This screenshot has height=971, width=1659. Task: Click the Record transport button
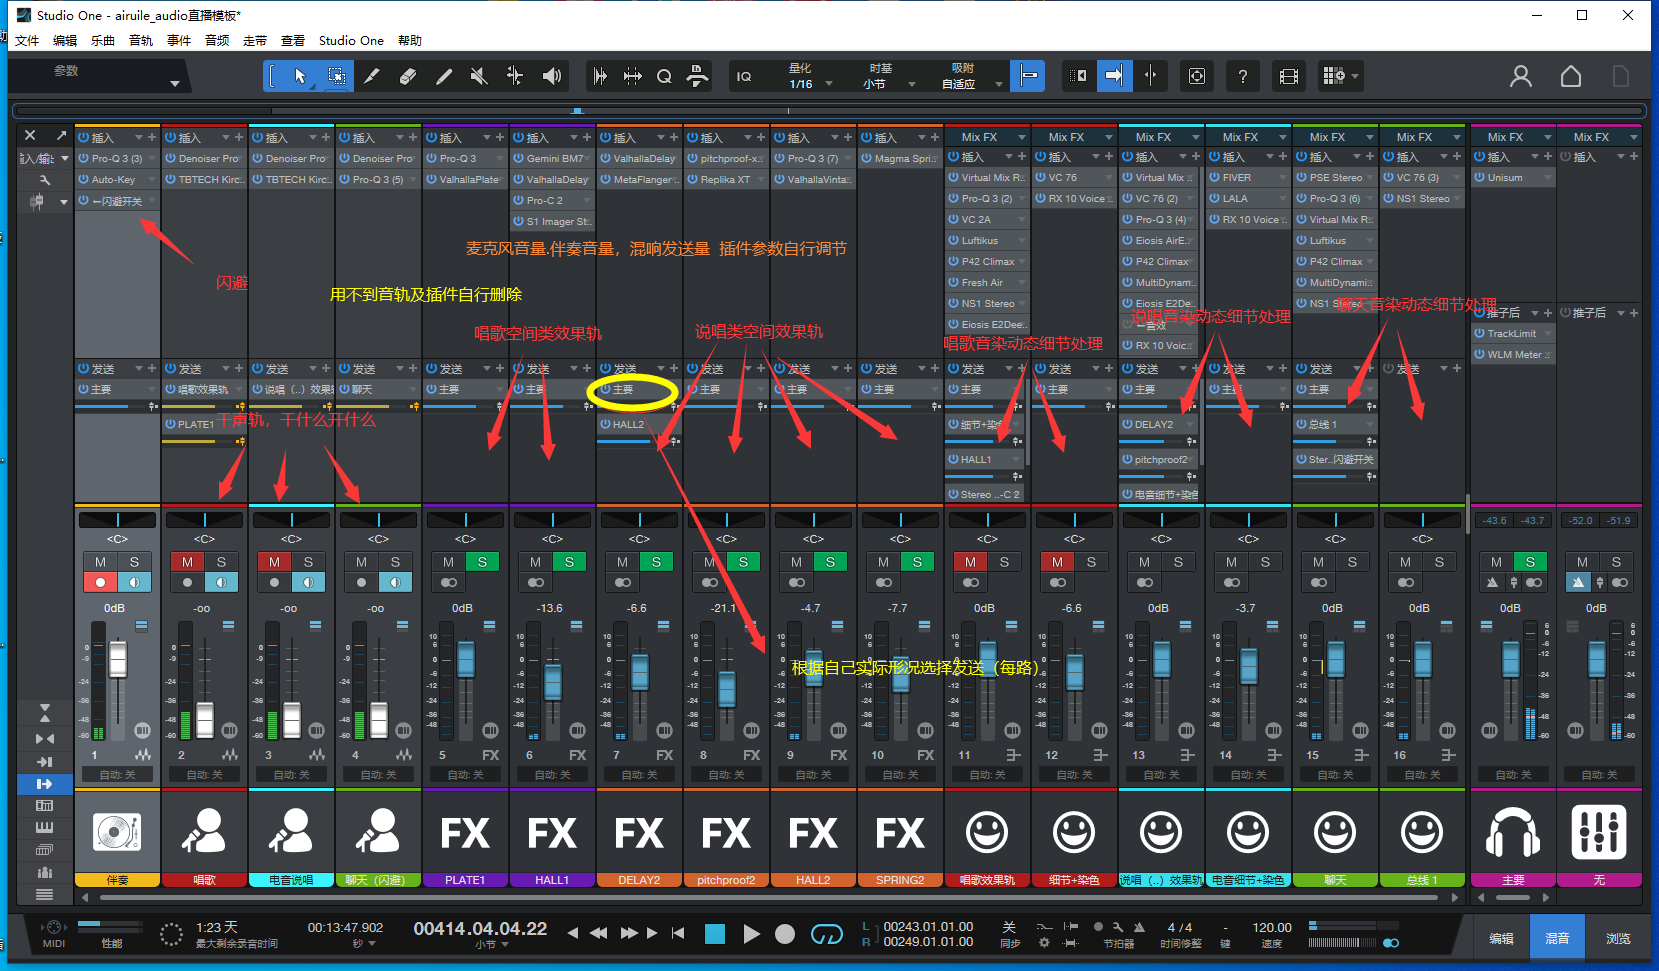785,934
